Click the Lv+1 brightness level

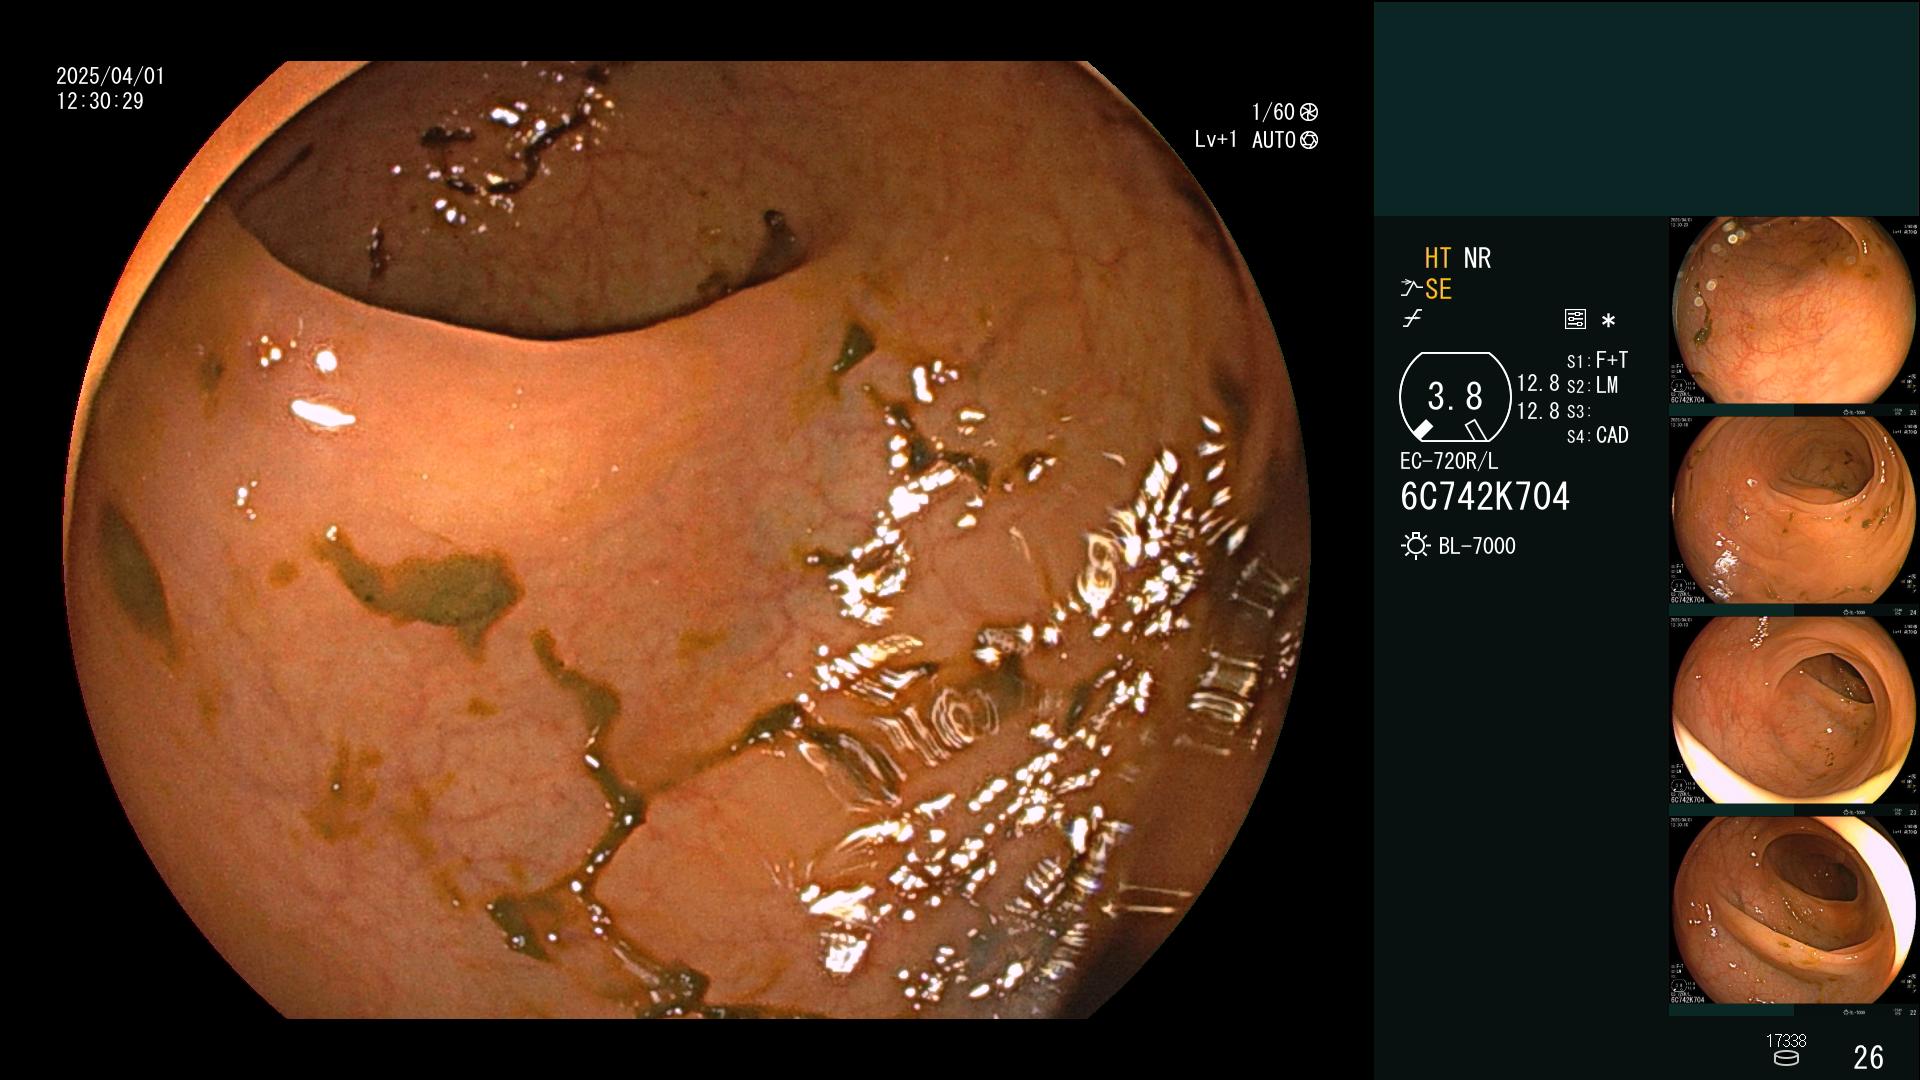[1216, 140]
